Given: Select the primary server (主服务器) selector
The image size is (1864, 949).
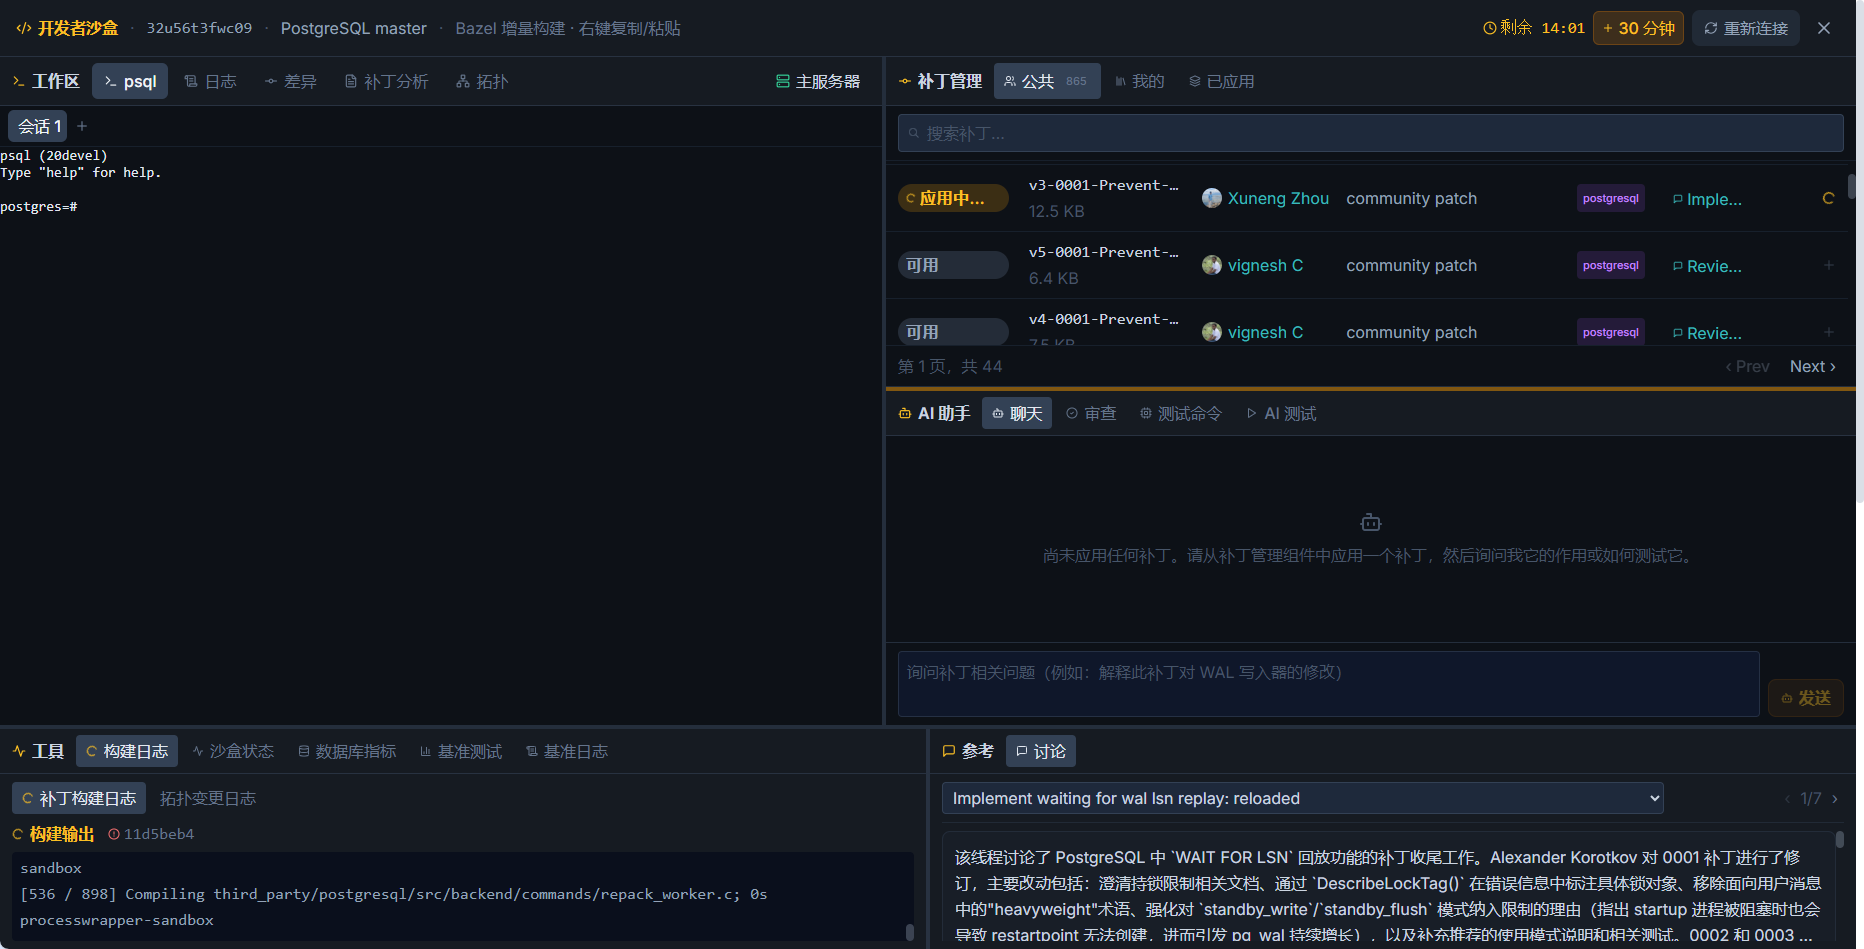Looking at the screenshot, I should [x=818, y=81].
